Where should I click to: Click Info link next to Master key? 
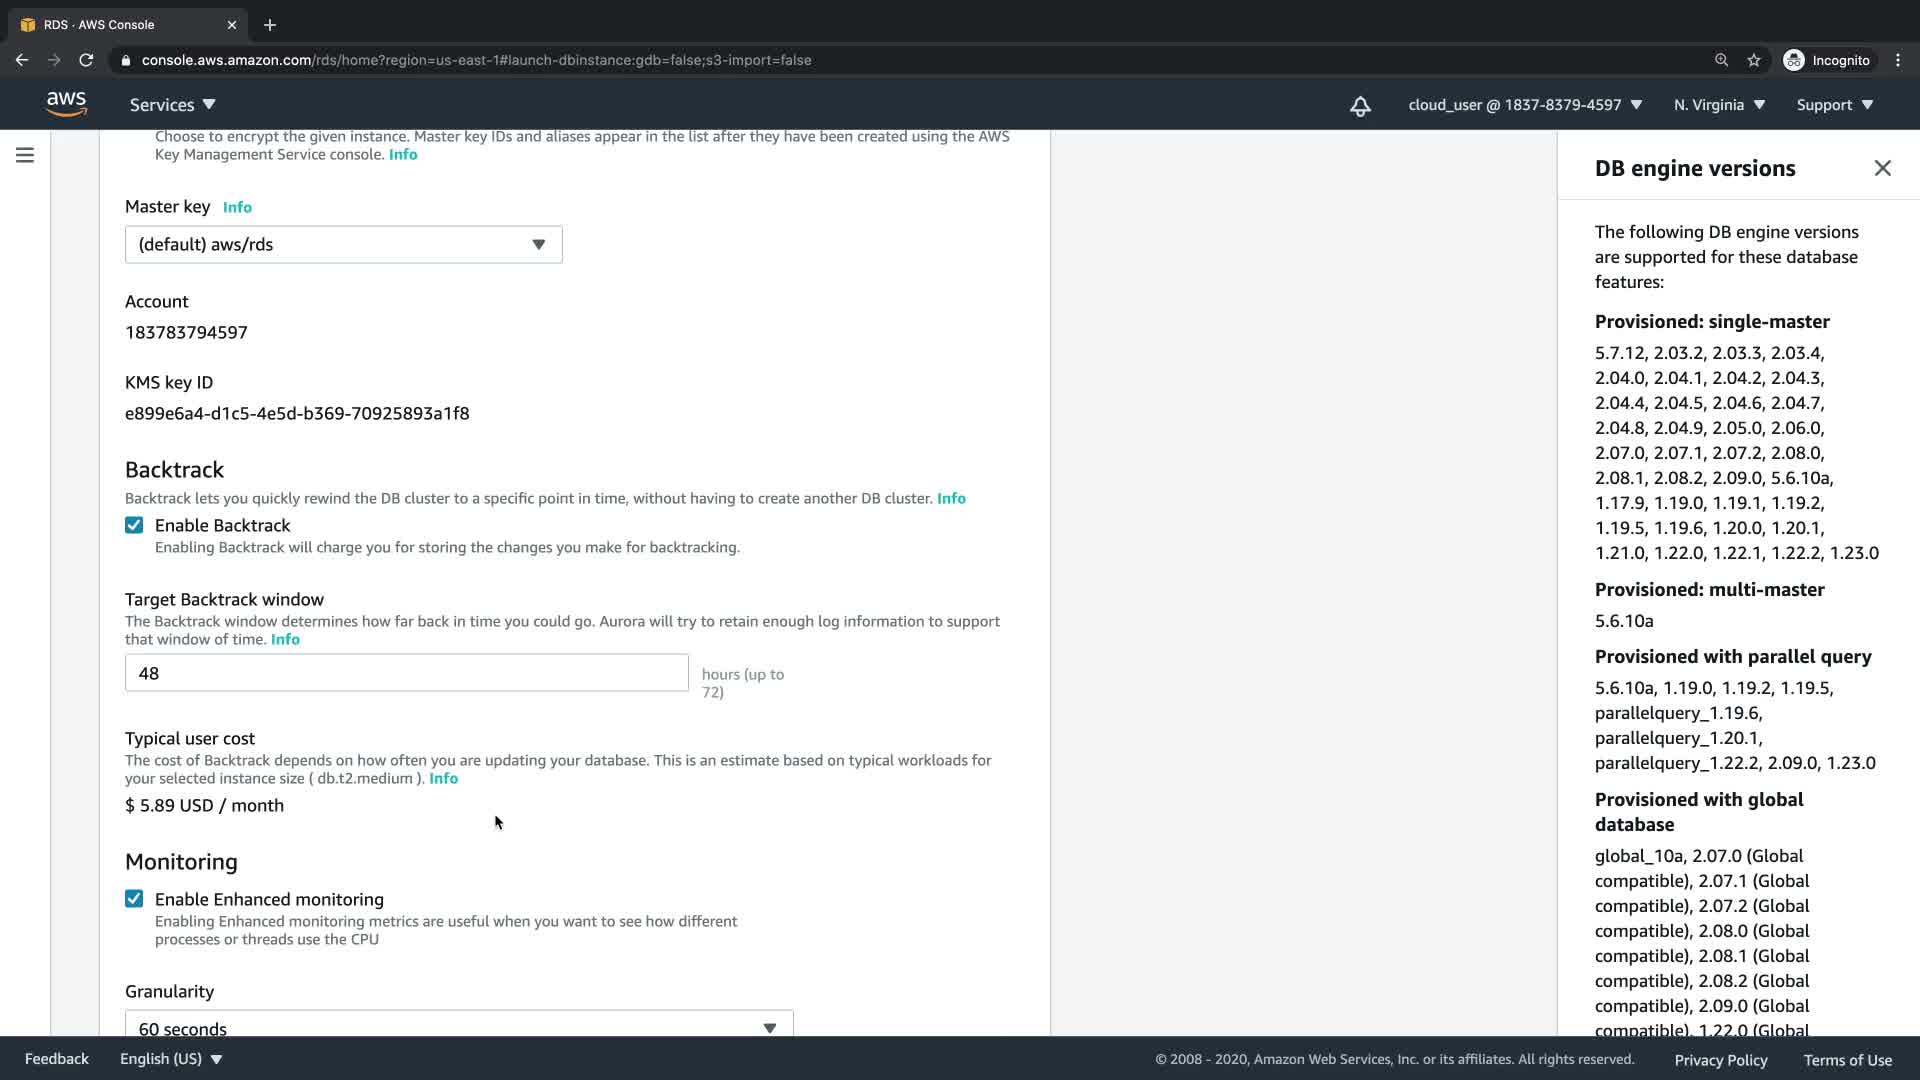click(x=237, y=207)
